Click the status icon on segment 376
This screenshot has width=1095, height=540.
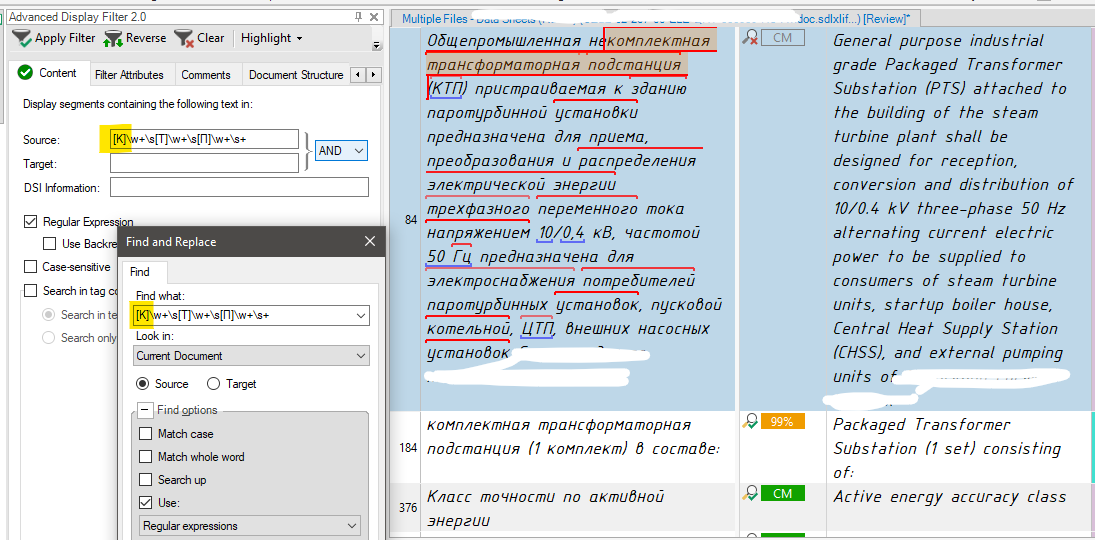[750, 493]
